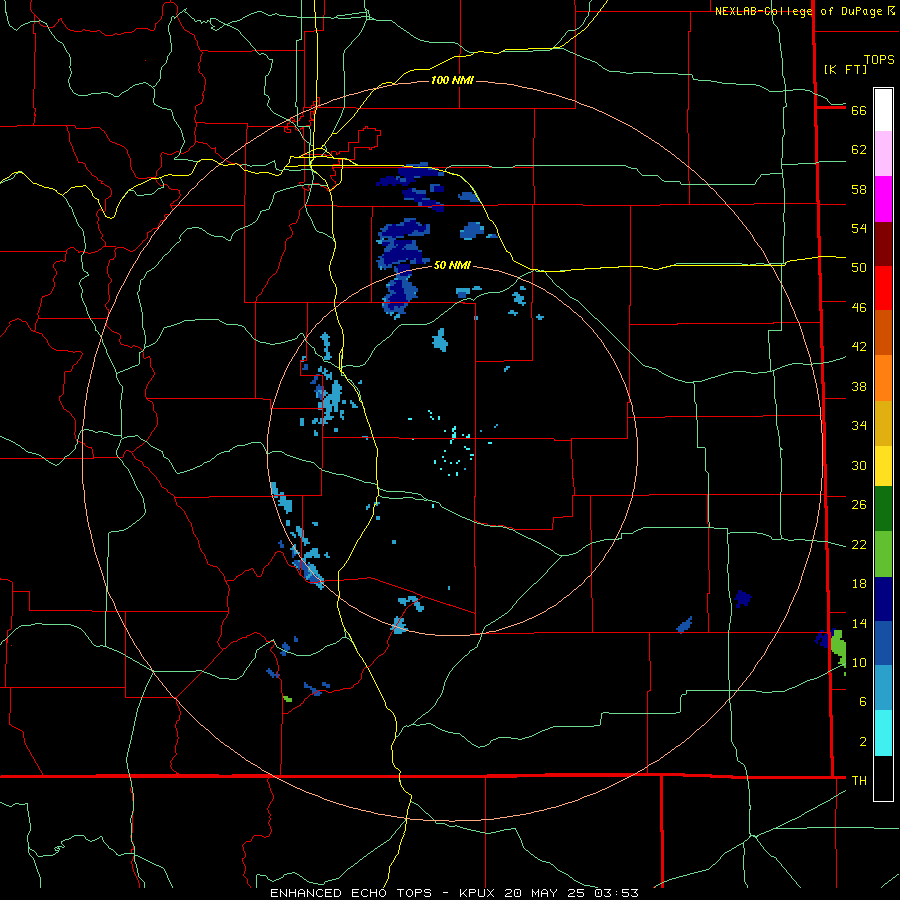Image resolution: width=900 pixels, height=900 pixels.
Task: Click the 'TH' legend label
Action: (x=859, y=780)
